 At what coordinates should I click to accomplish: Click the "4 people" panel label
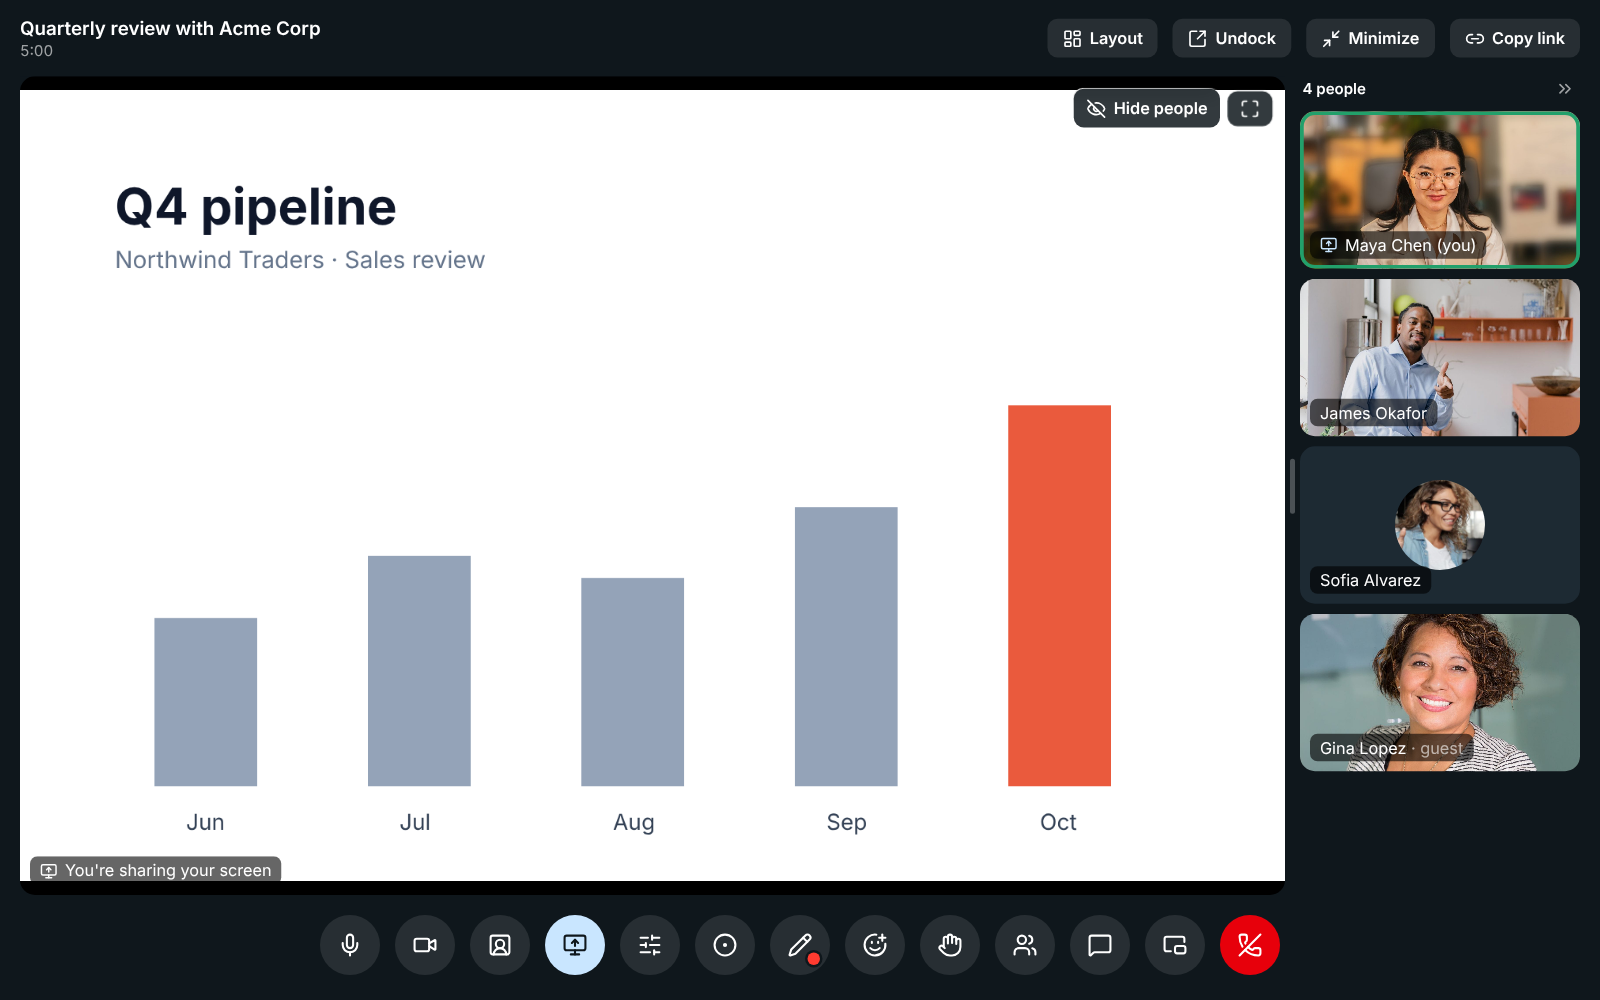[x=1334, y=89]
